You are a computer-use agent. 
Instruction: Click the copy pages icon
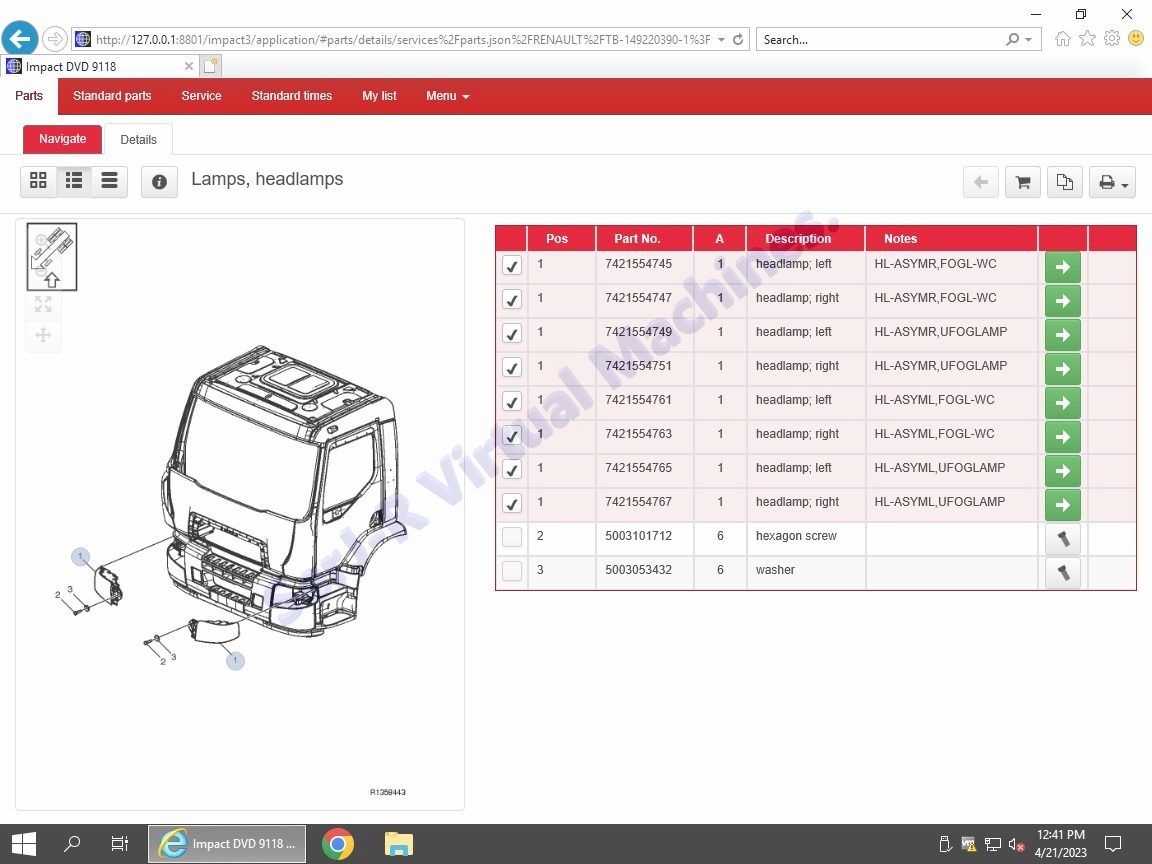click(x=1065, y=181)
